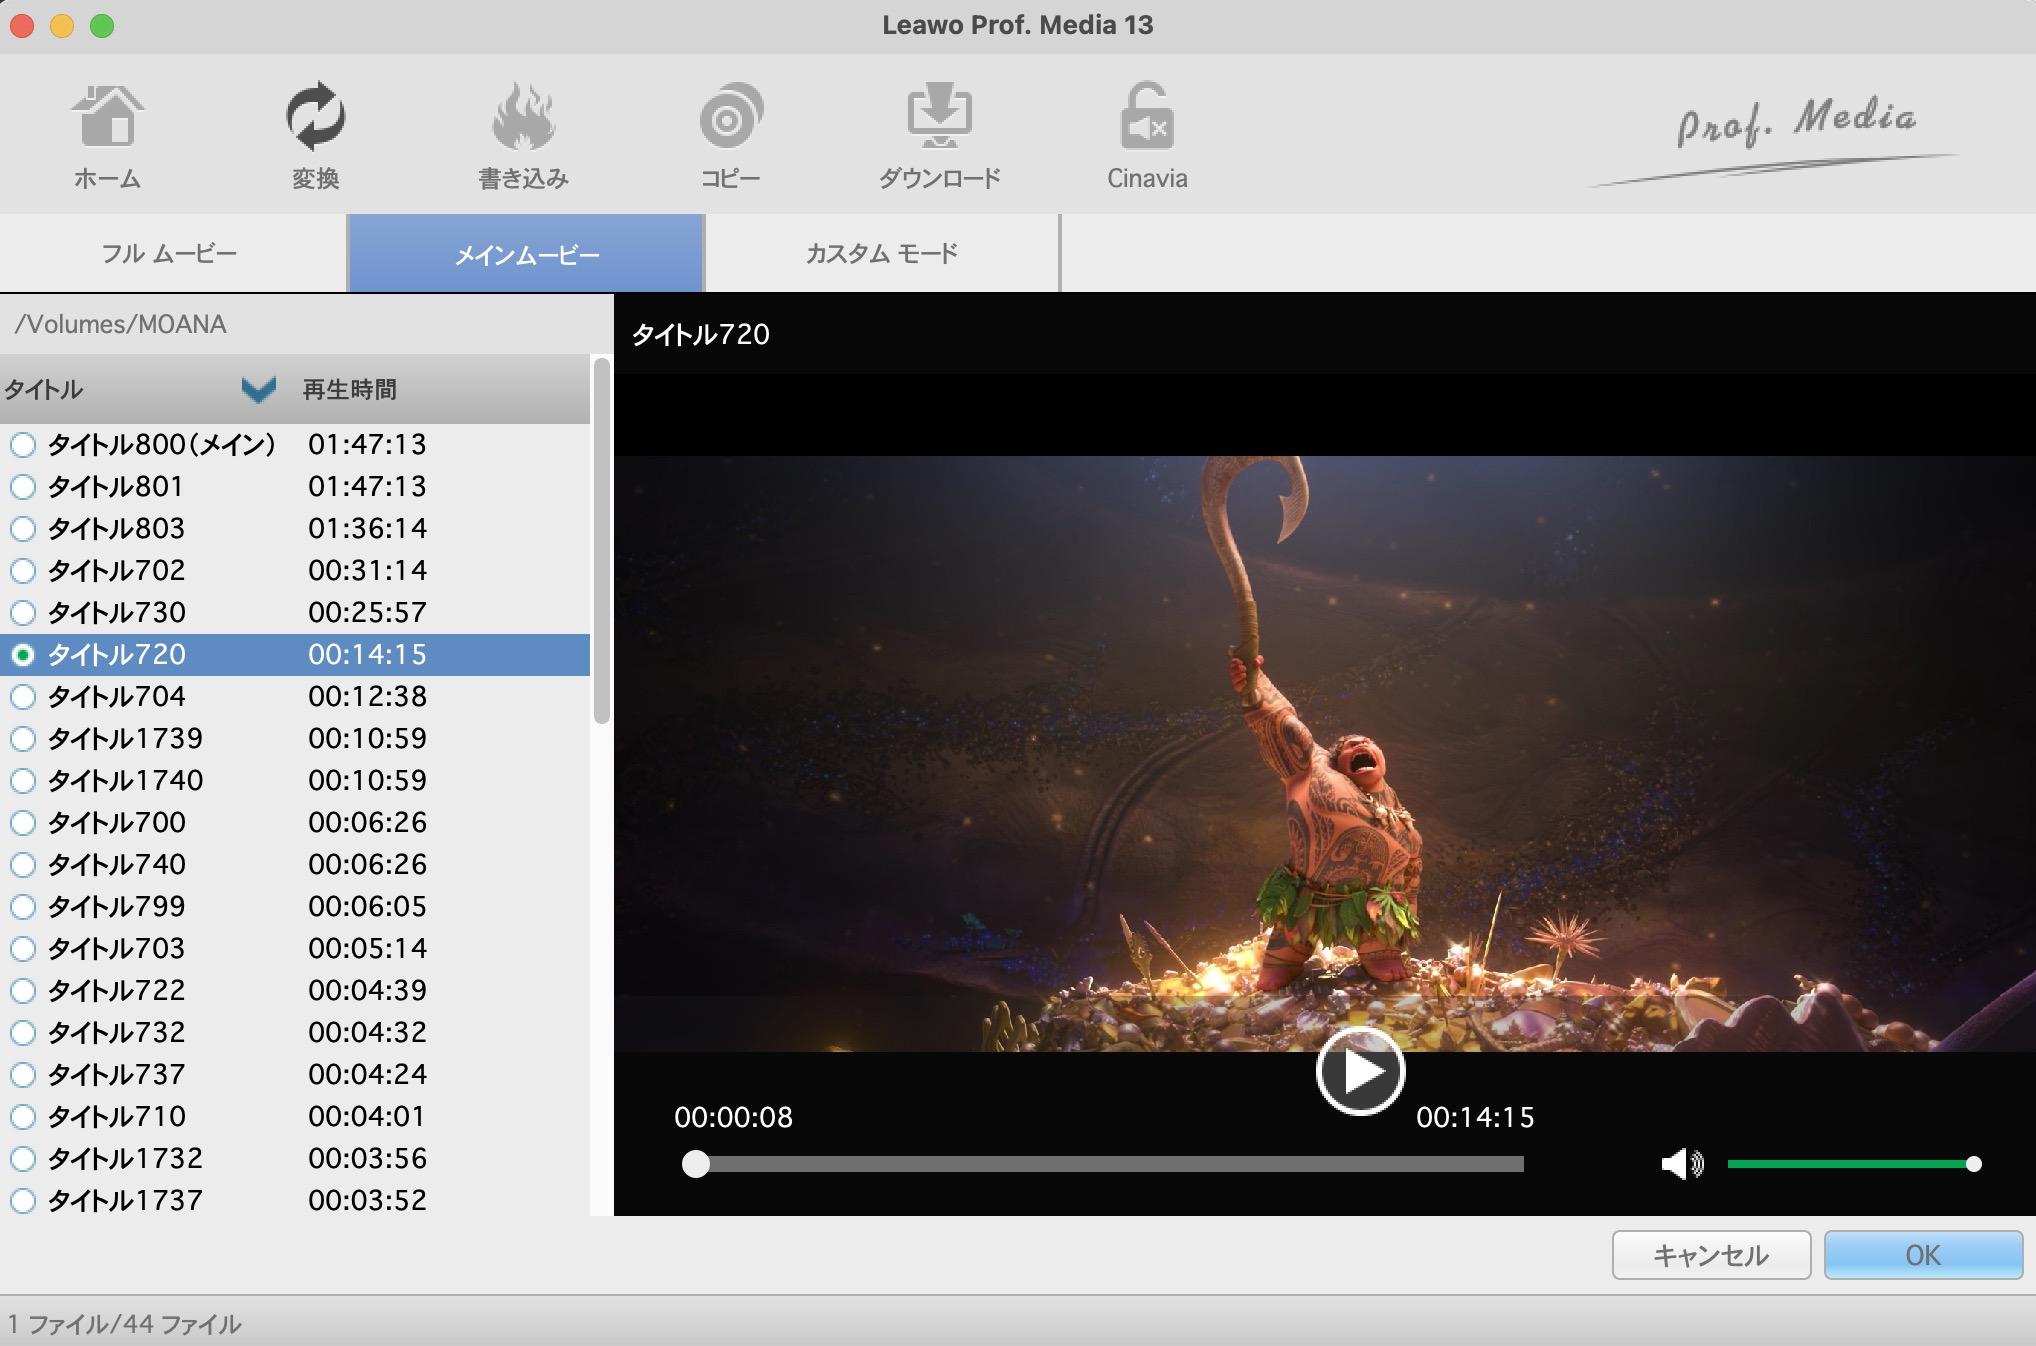Click the タイトル720 preview heading

[701, 334]
